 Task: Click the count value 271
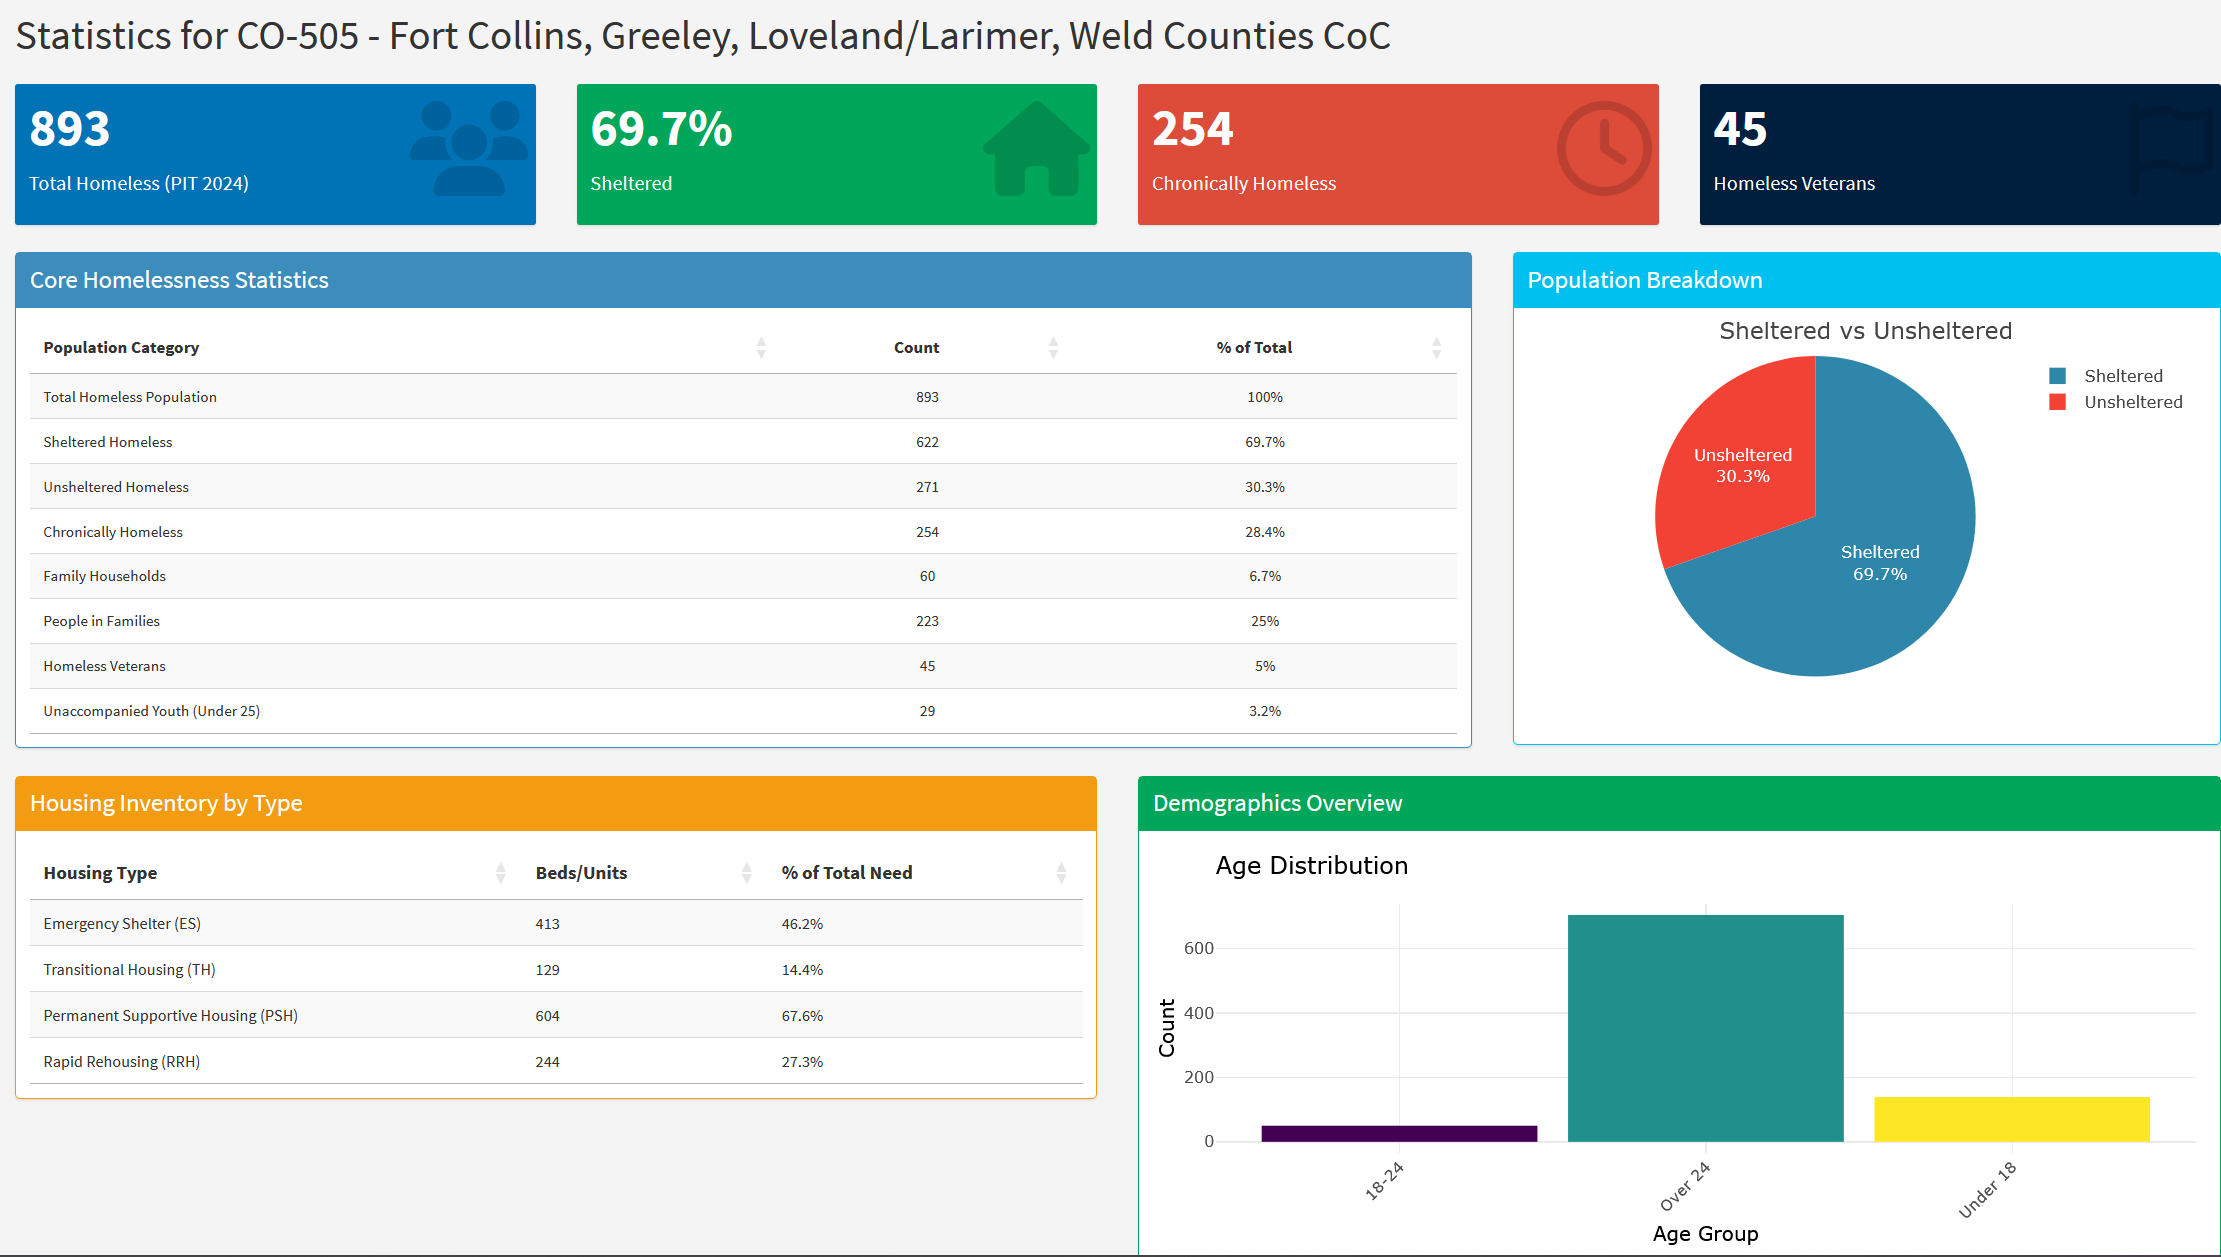coord(927,487)
